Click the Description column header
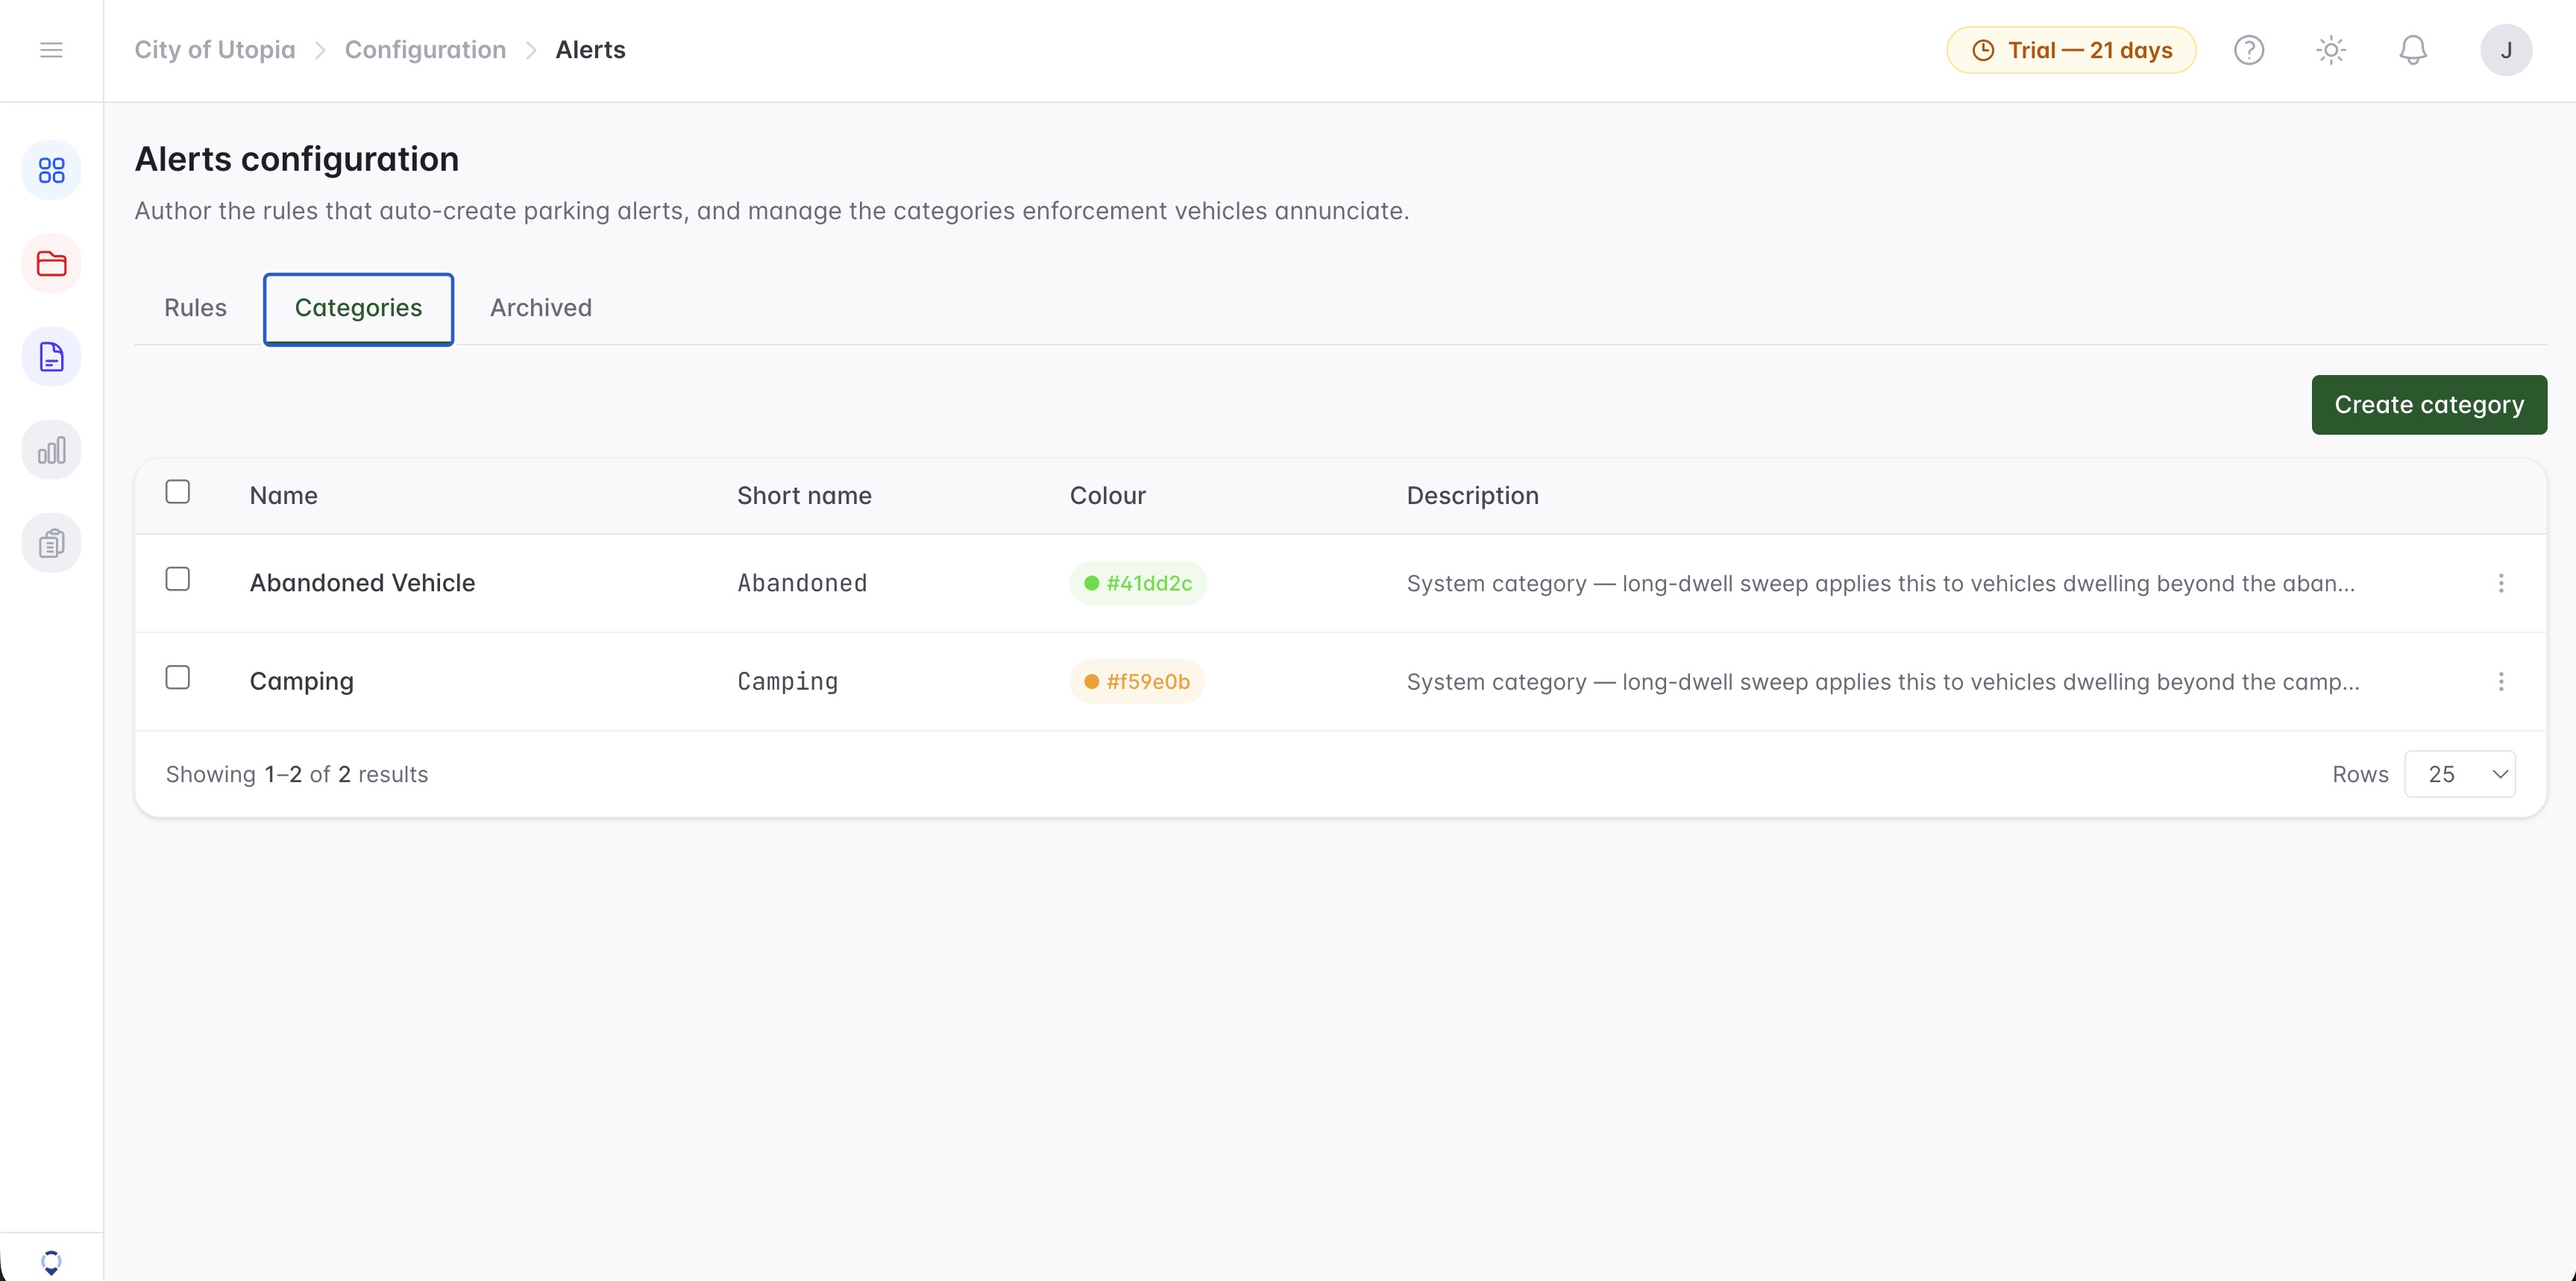This screenshot has height=1281, width=2576. 1473,496
